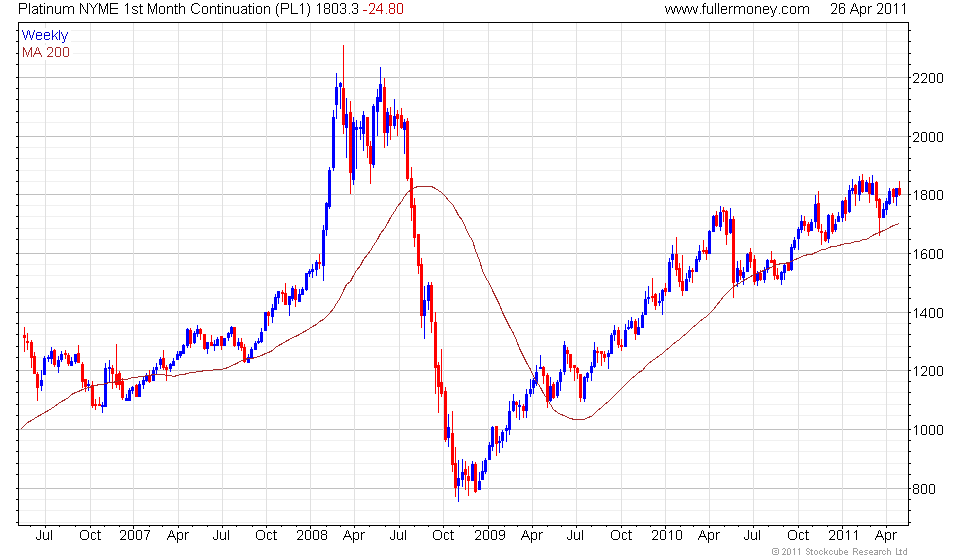The height and width of the screenshot is (560, 960).
Task: Open the www.fullermoney.com link text
Action: click(737, 9)
